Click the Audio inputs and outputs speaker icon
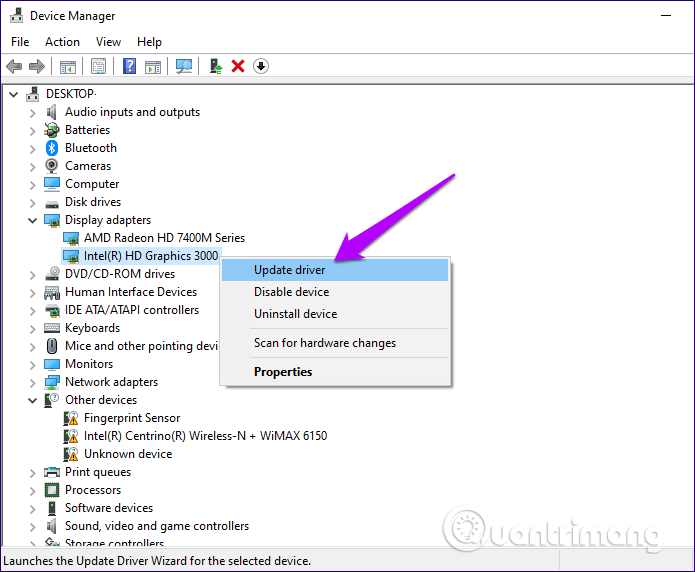The width and height of the screenshot is (695, 572). coord(52,112)
